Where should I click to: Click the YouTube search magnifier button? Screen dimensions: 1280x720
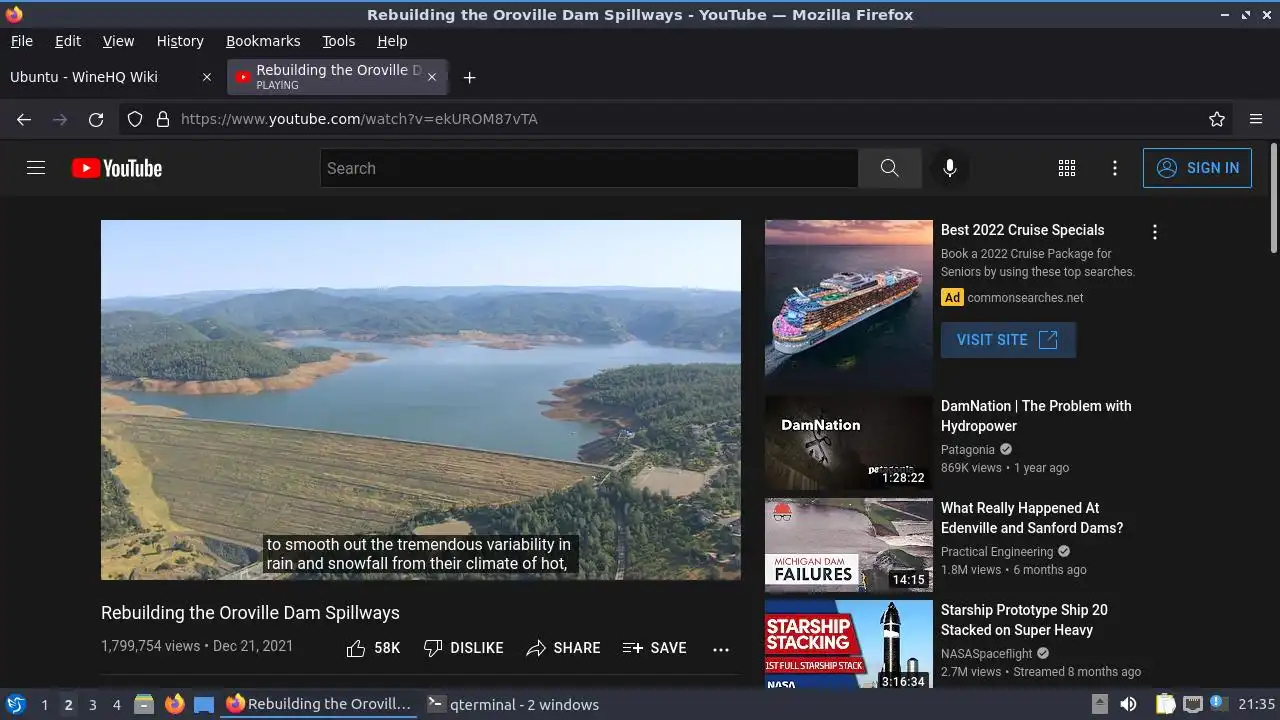tap(890, 168)
